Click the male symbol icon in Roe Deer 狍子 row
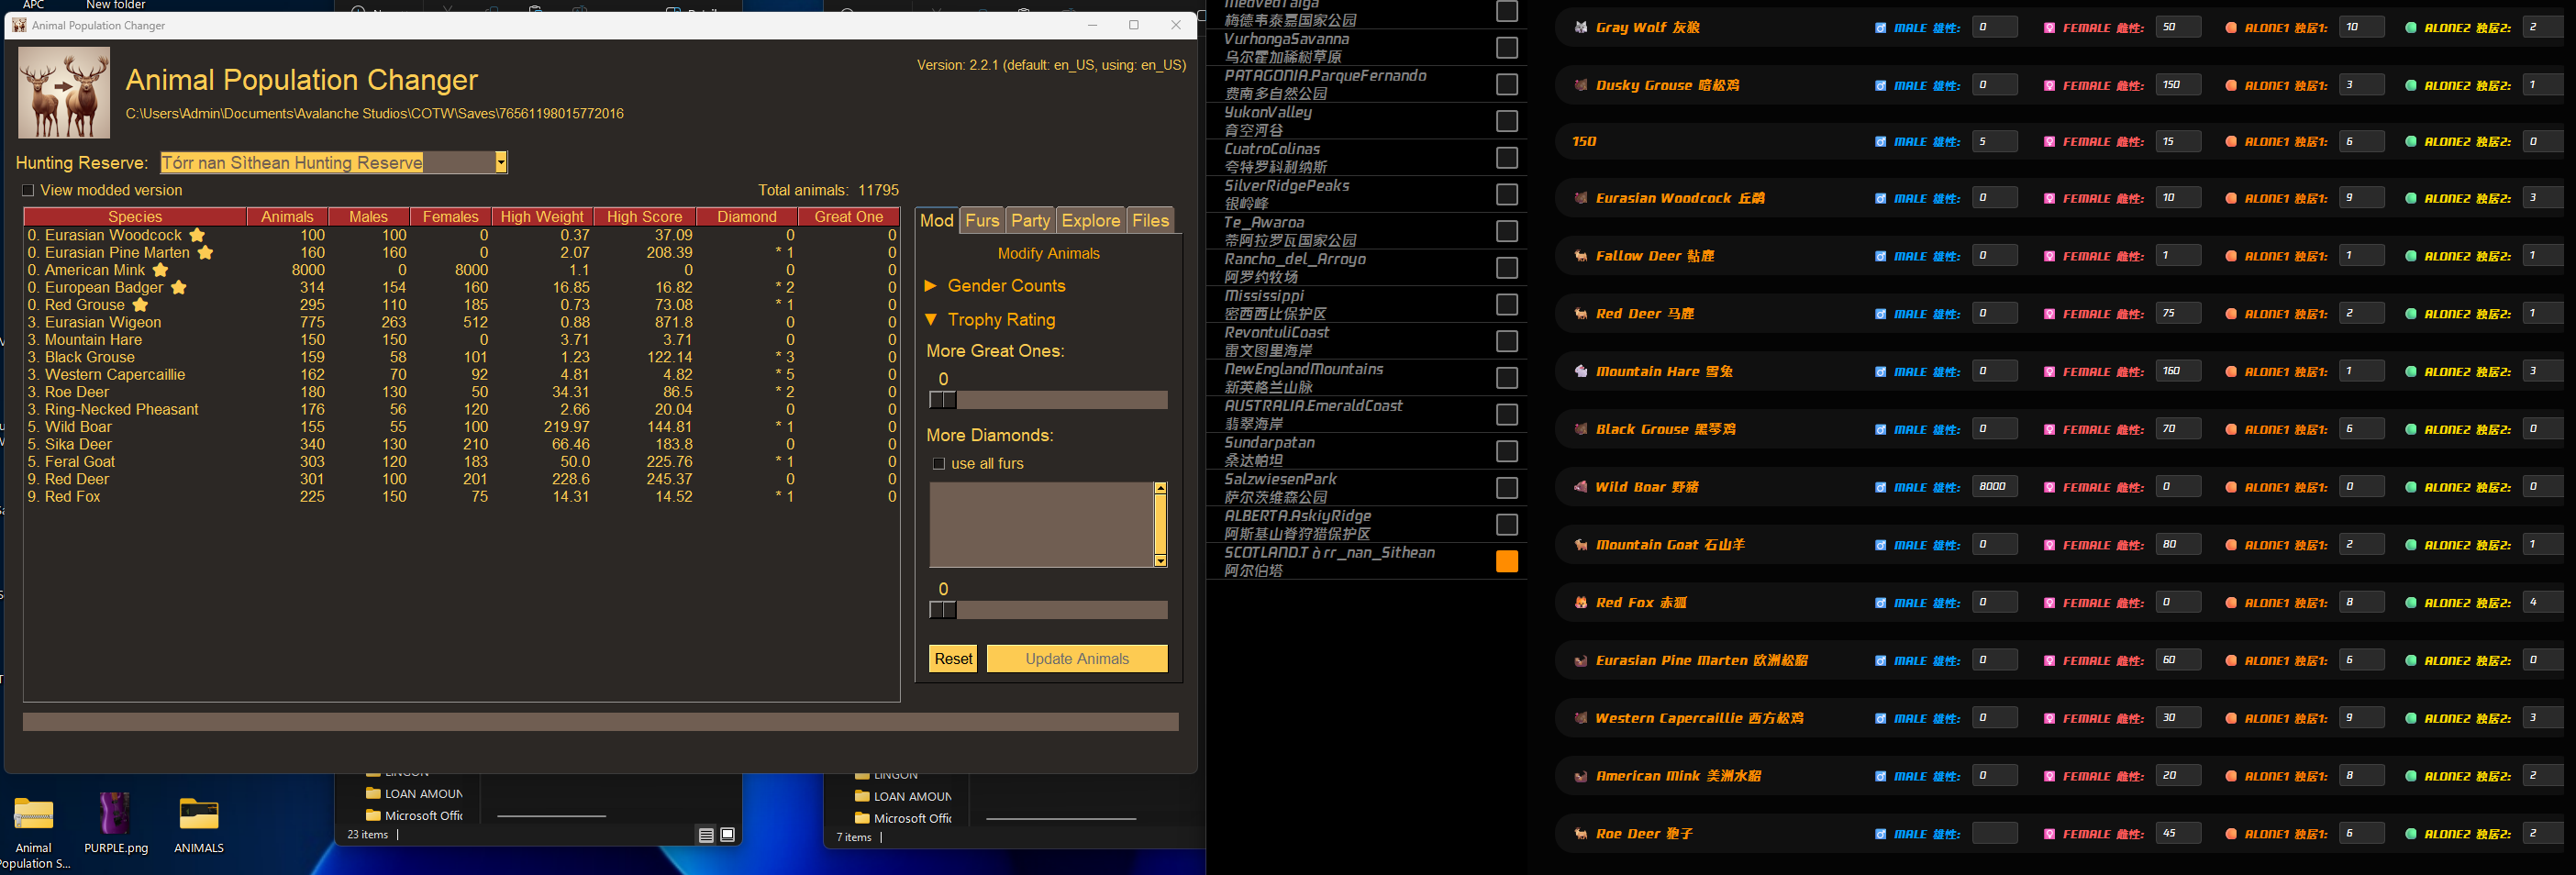Image resolution: width=2576 pixels, height=875 pixels. [1880, 834]
